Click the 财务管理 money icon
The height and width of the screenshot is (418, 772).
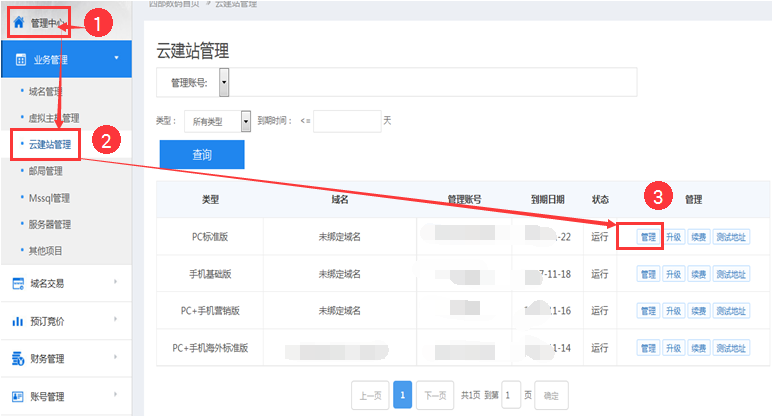tap(17, 359)
